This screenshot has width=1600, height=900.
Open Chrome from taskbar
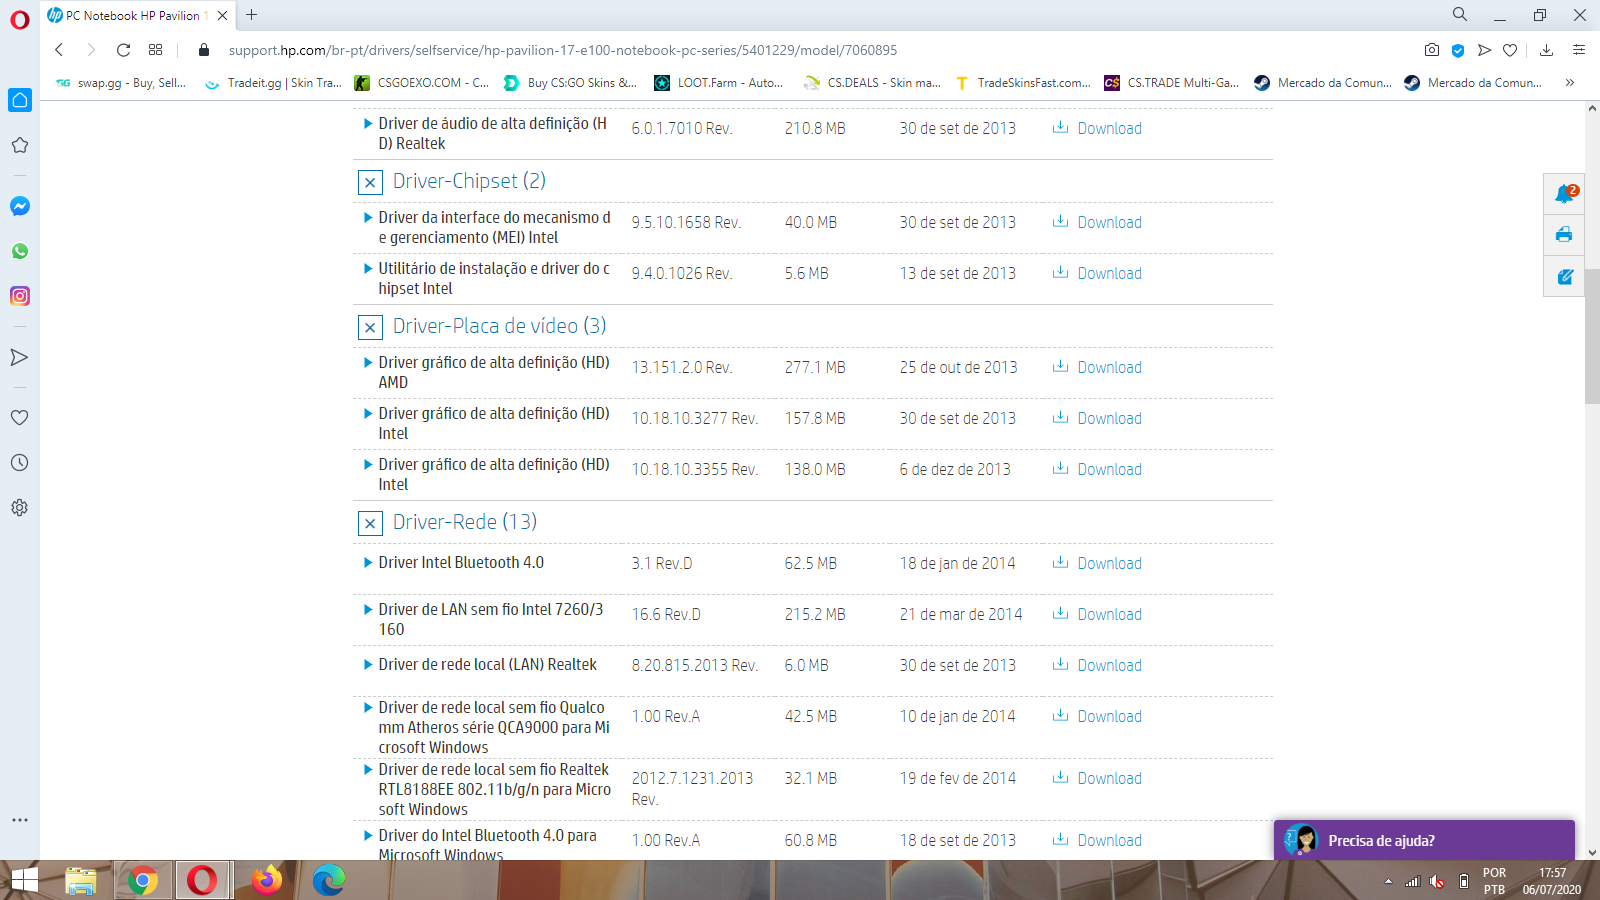[x=142, y=880]
